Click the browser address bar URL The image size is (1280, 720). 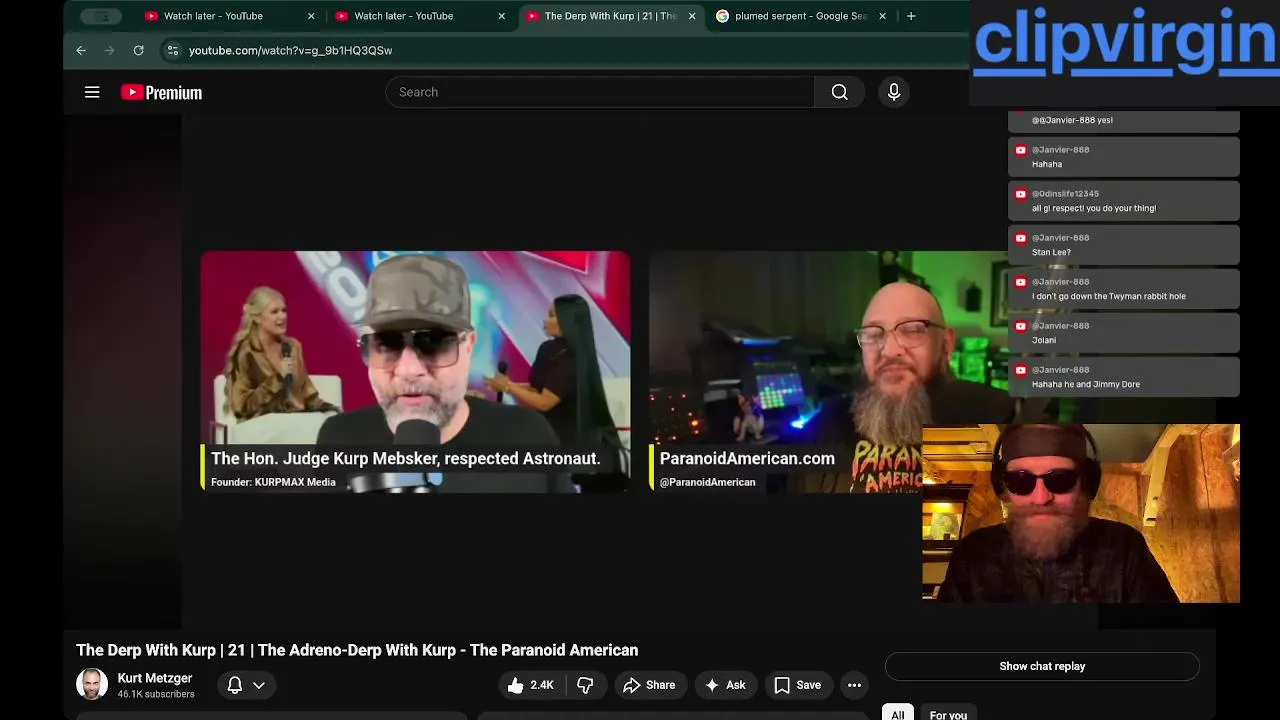point(290,50)
